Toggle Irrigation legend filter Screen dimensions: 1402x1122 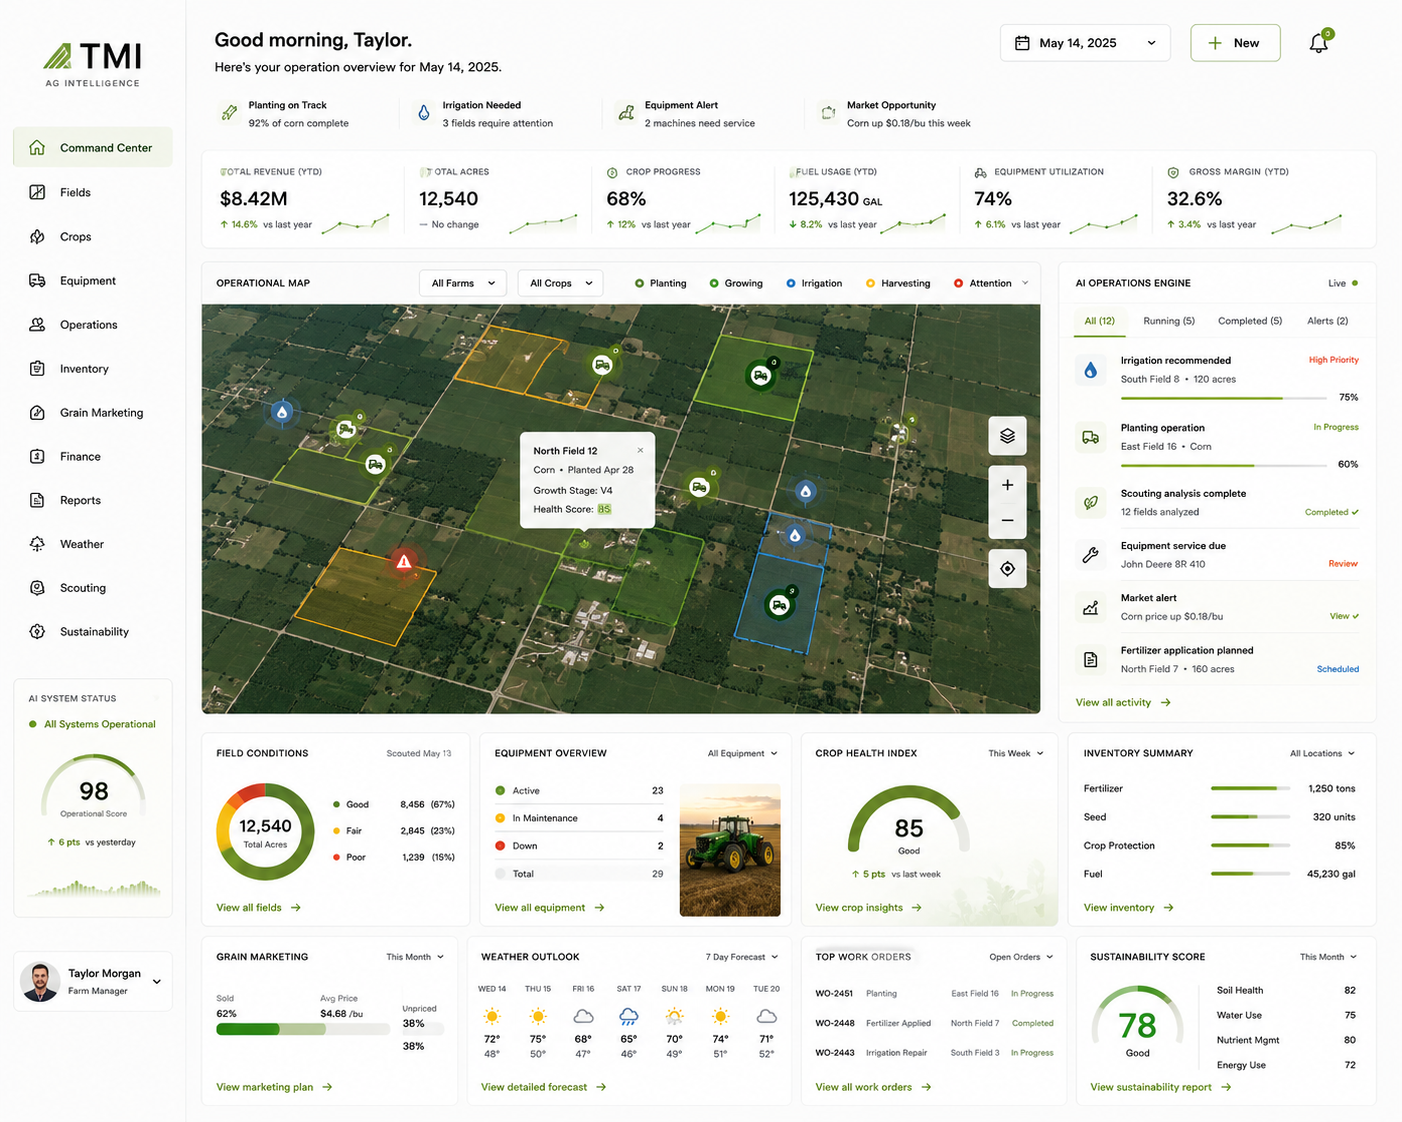click(814, 283)
